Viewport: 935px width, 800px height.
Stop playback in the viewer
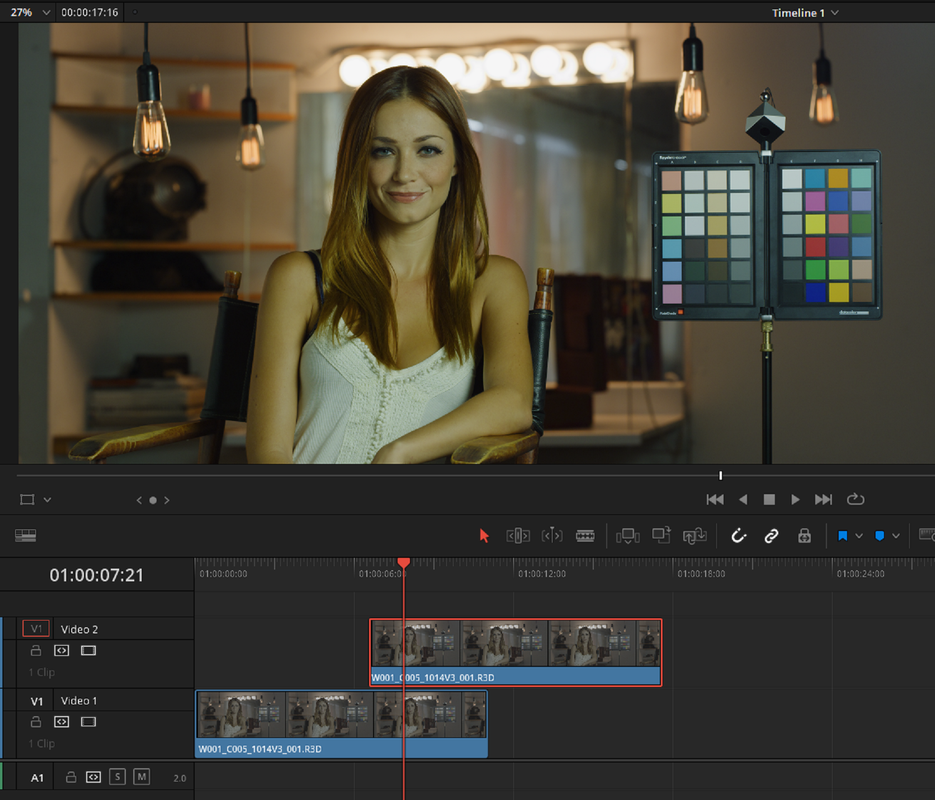click(769, 500)
